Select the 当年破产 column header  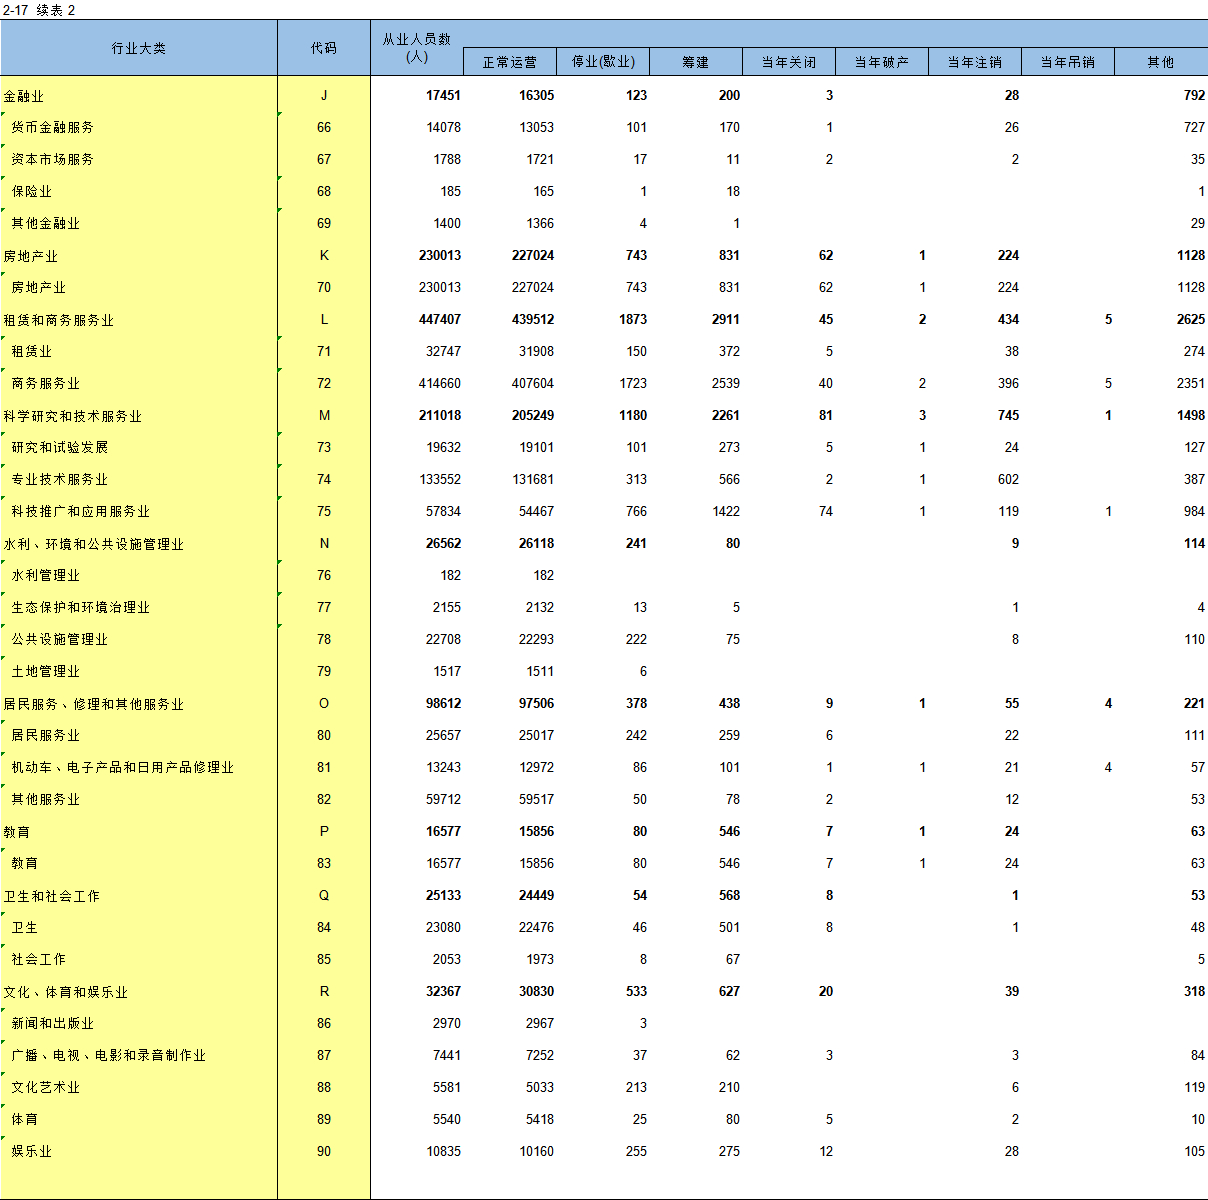tap(882, 62)
